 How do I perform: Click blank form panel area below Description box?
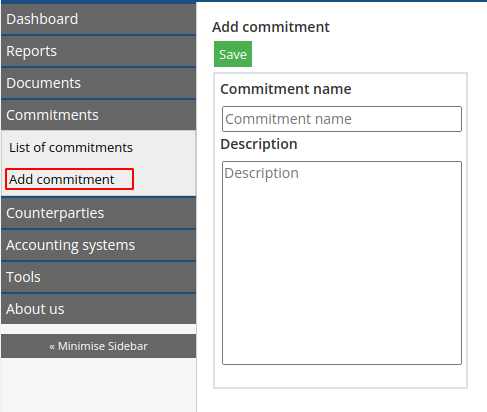pyautogui.click(x=340, y=376)
